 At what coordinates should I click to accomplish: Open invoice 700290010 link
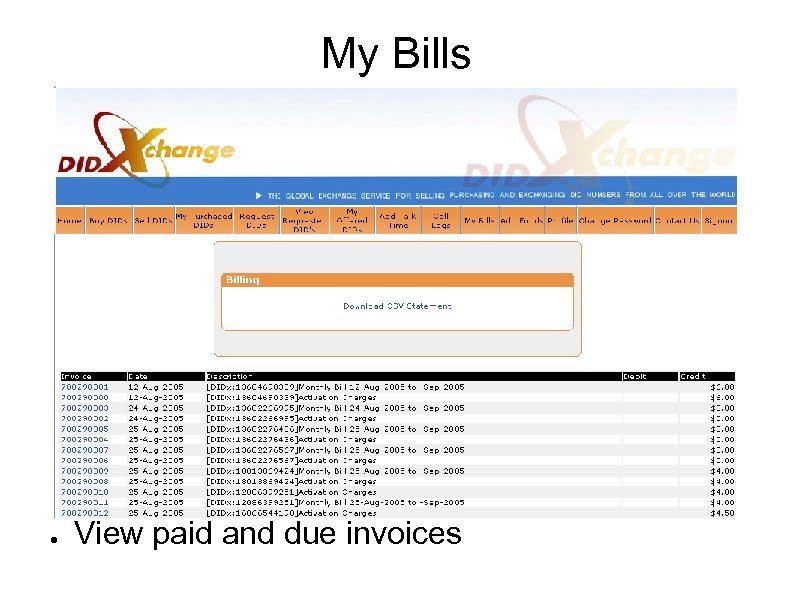pos(85,492)
